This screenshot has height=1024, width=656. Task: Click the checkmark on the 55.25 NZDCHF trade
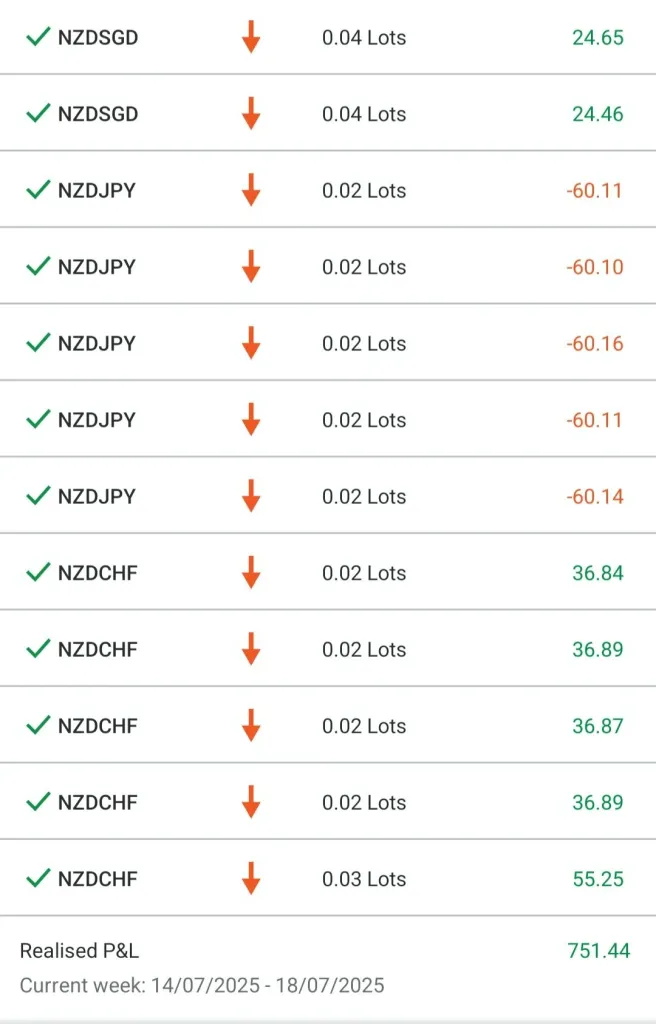click(x=38, y=878)
